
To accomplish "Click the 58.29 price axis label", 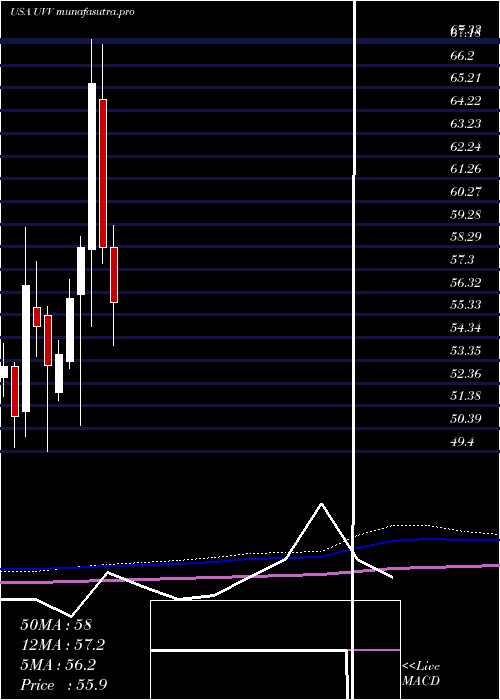I will 466,237.
